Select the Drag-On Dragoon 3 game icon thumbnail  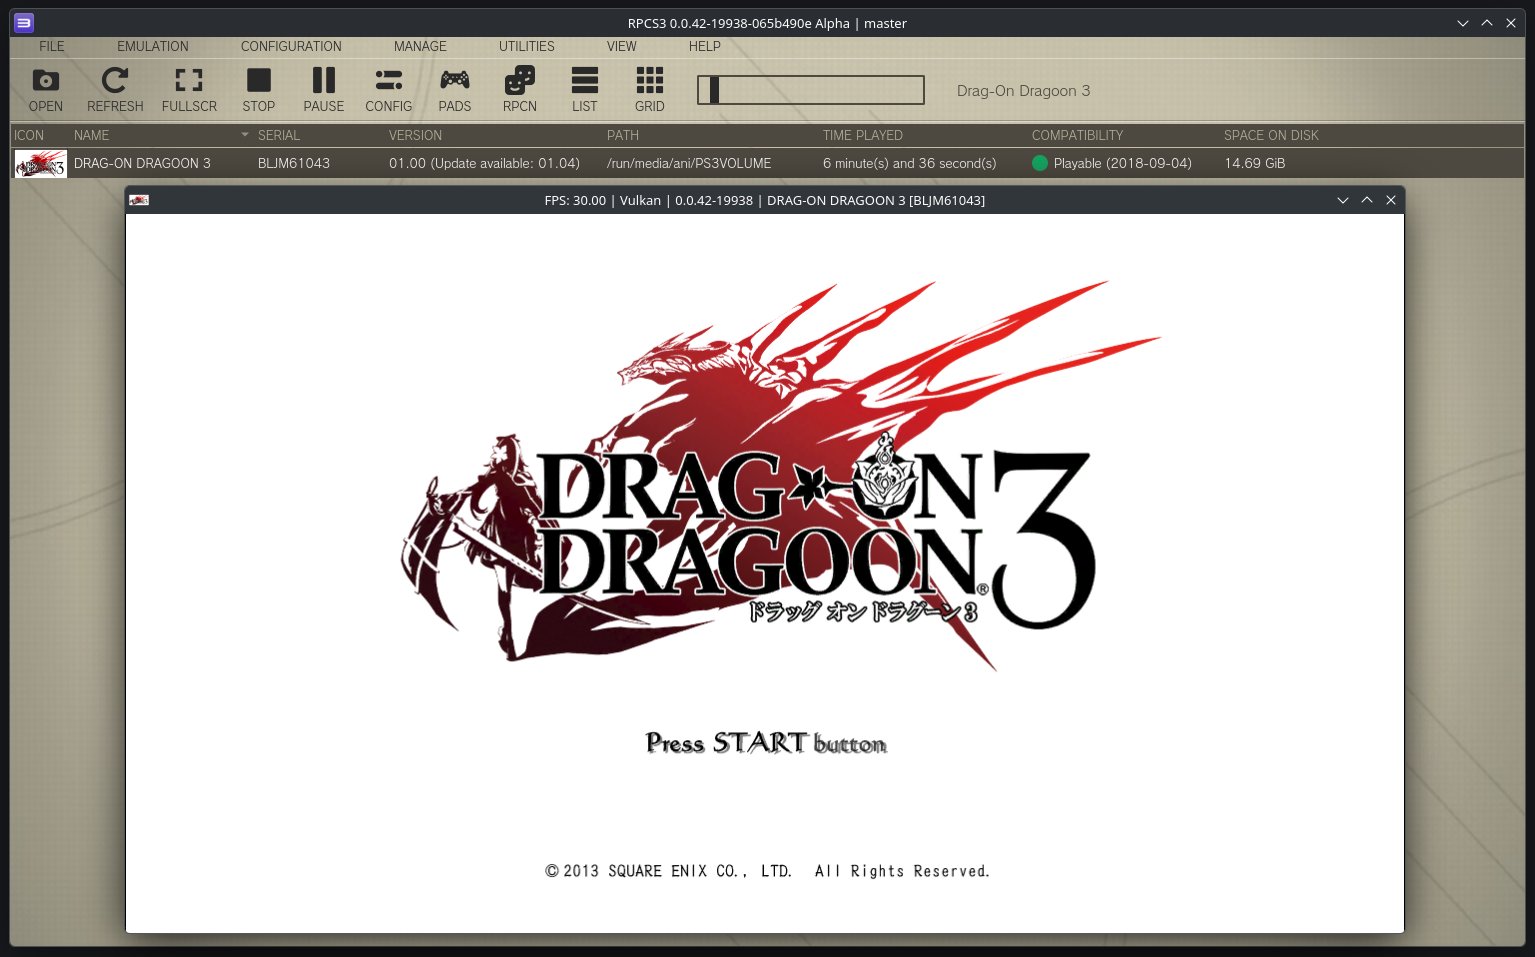pyautogui.click(x=40, y=163)
